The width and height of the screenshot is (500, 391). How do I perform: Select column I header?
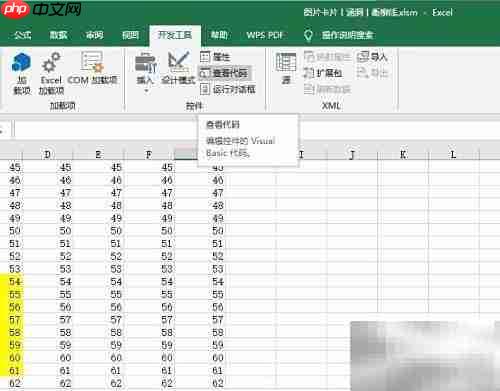[x=301, y=154]
